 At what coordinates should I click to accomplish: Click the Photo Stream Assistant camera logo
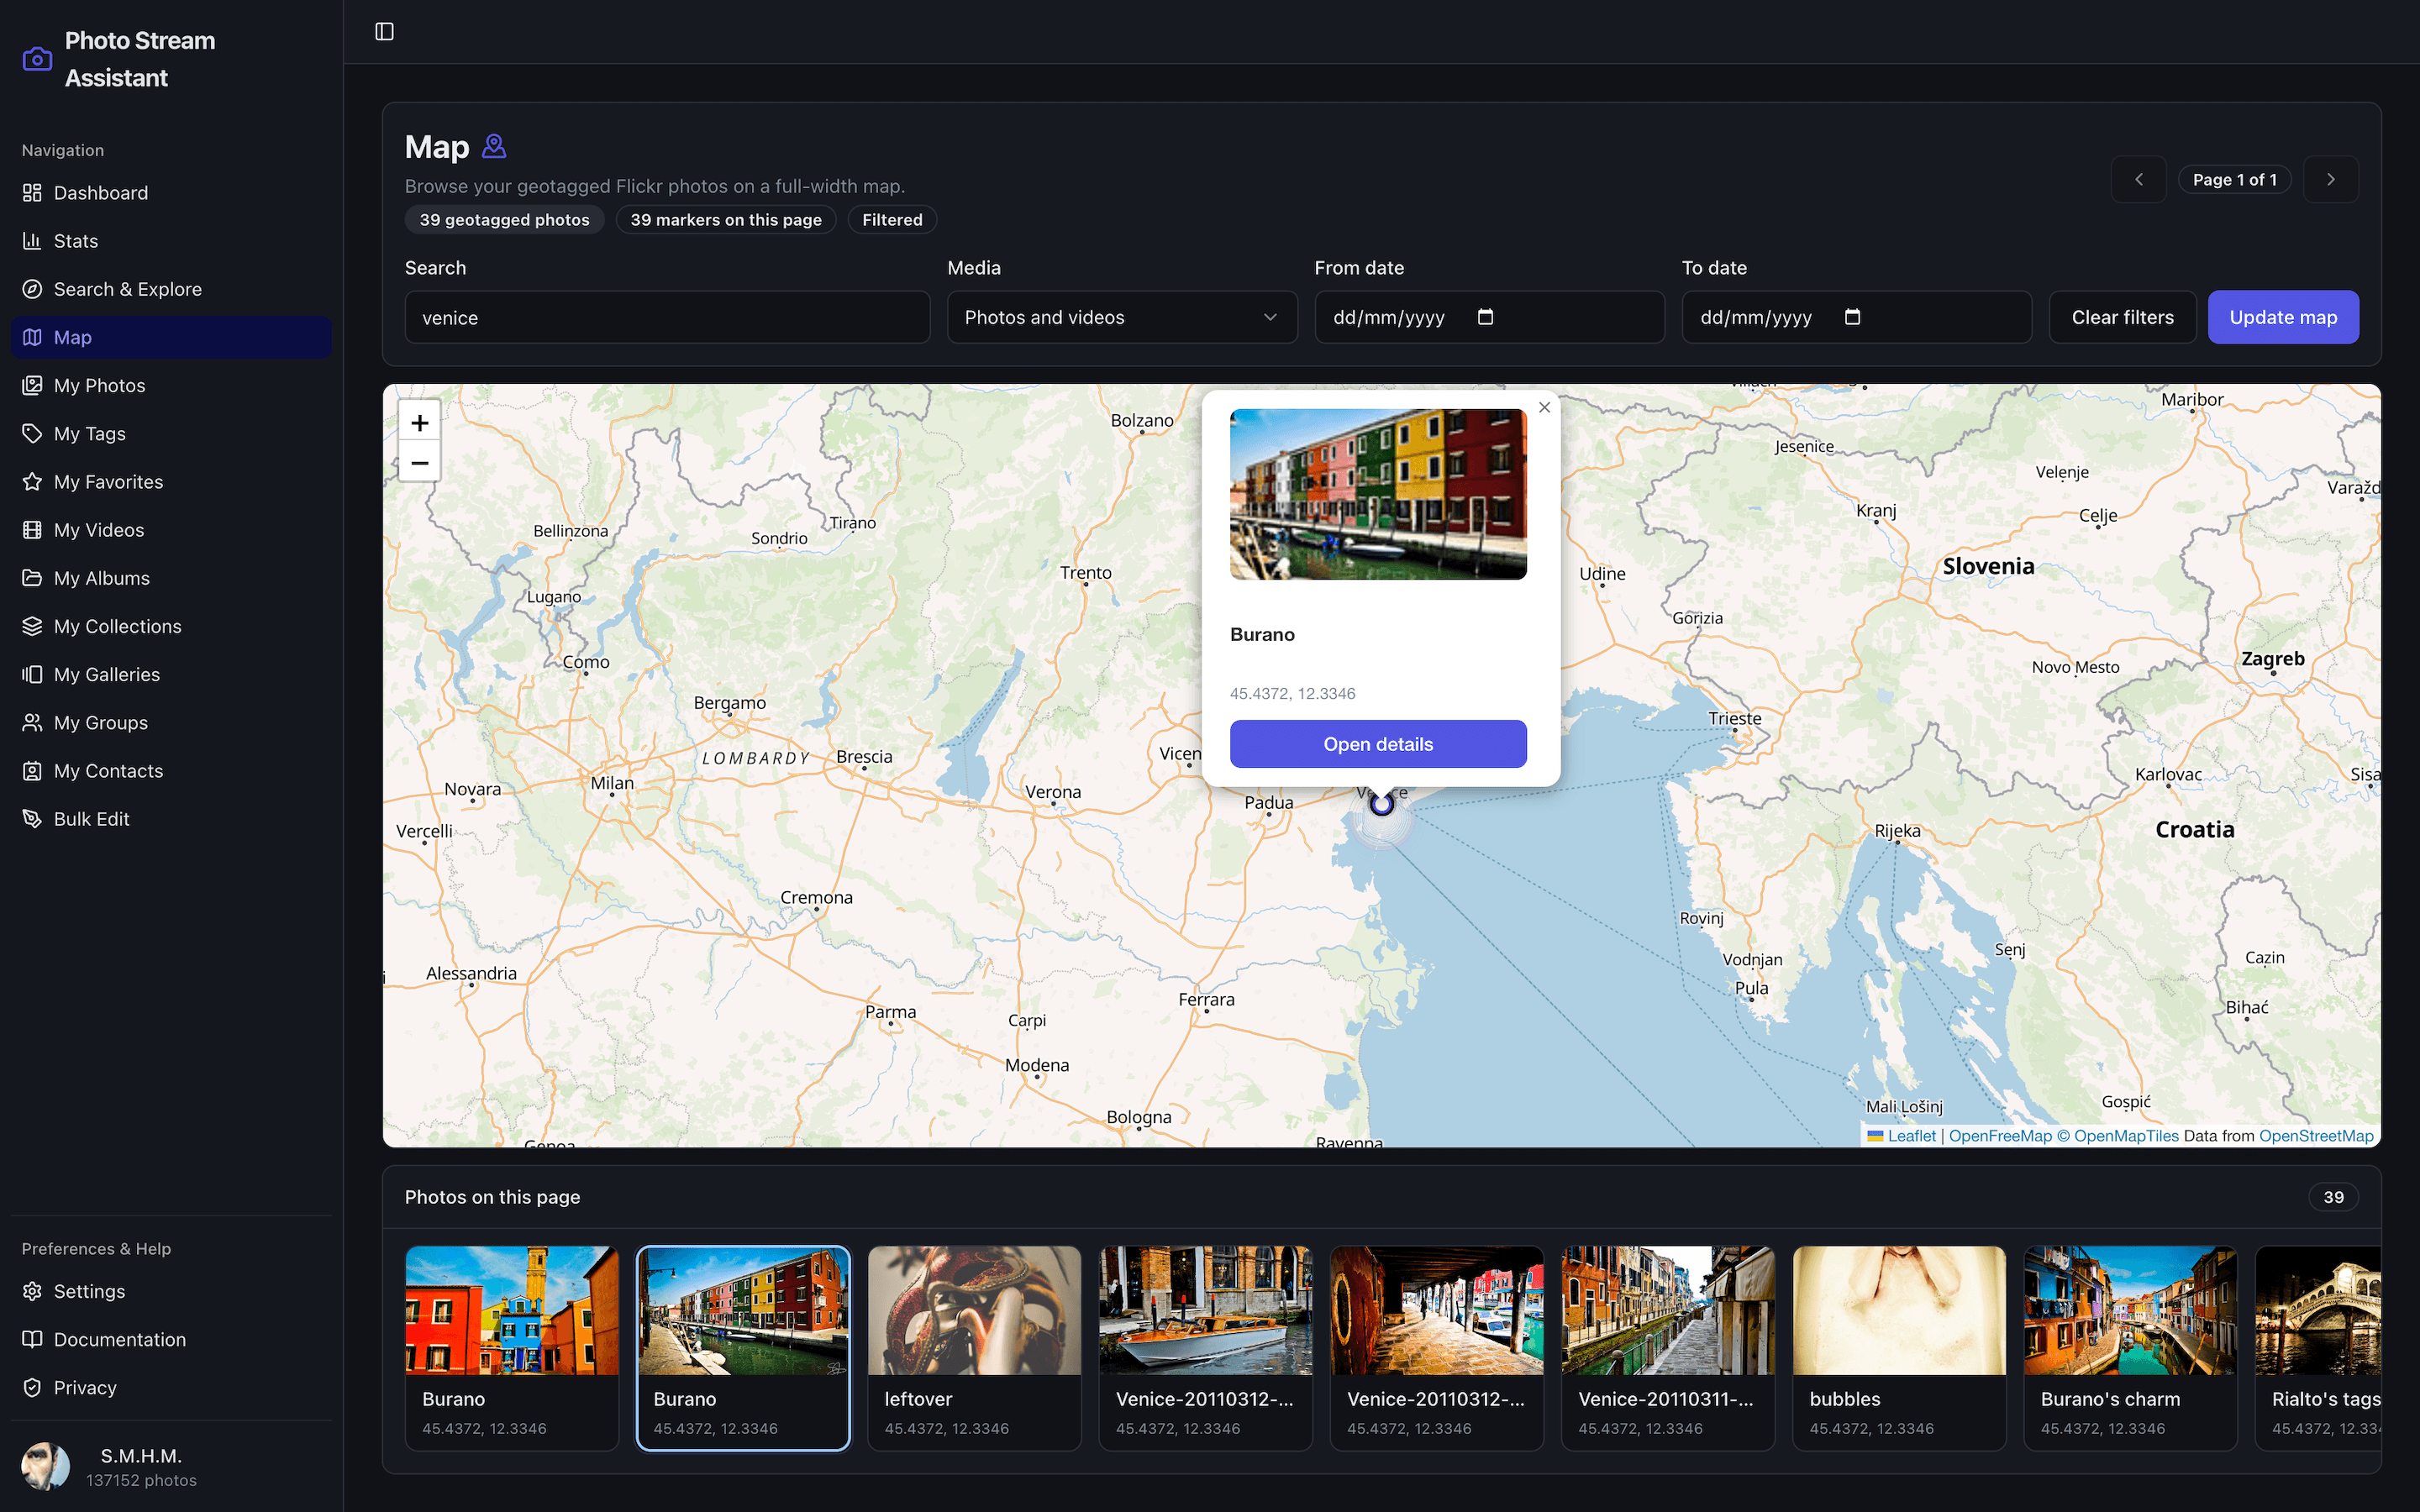click(x=37, y=58)
